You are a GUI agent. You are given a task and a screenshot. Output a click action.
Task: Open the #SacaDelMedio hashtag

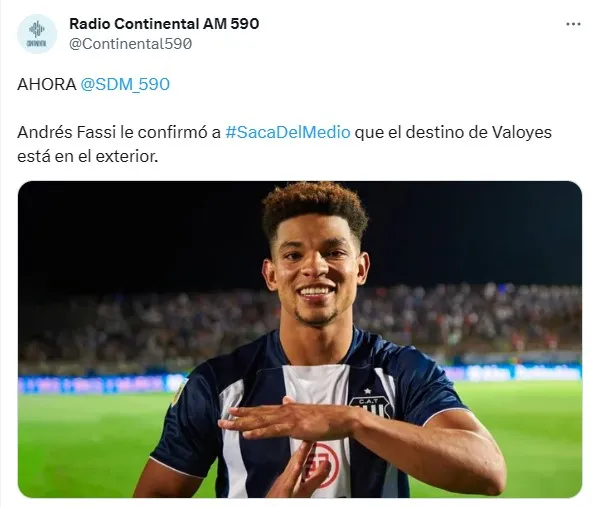[288, 132]
